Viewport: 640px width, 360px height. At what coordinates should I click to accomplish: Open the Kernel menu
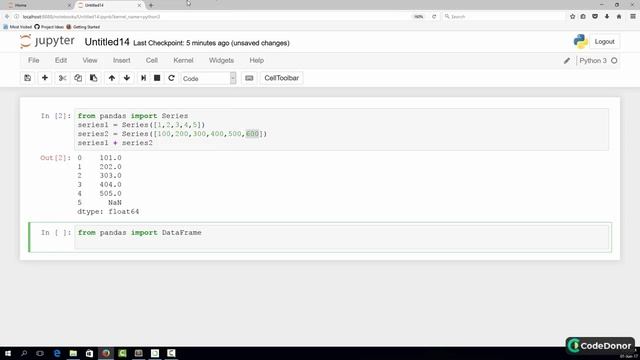[183, 60]
